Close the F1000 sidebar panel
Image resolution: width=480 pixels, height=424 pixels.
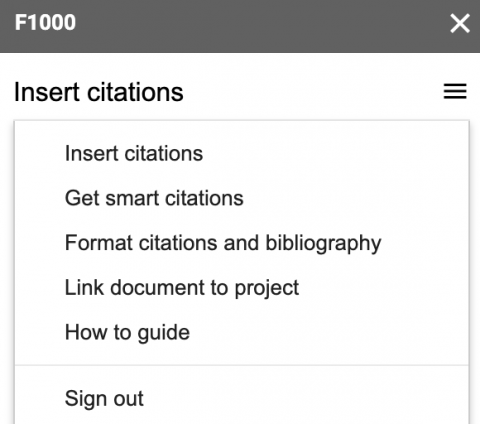coord(460,23)
